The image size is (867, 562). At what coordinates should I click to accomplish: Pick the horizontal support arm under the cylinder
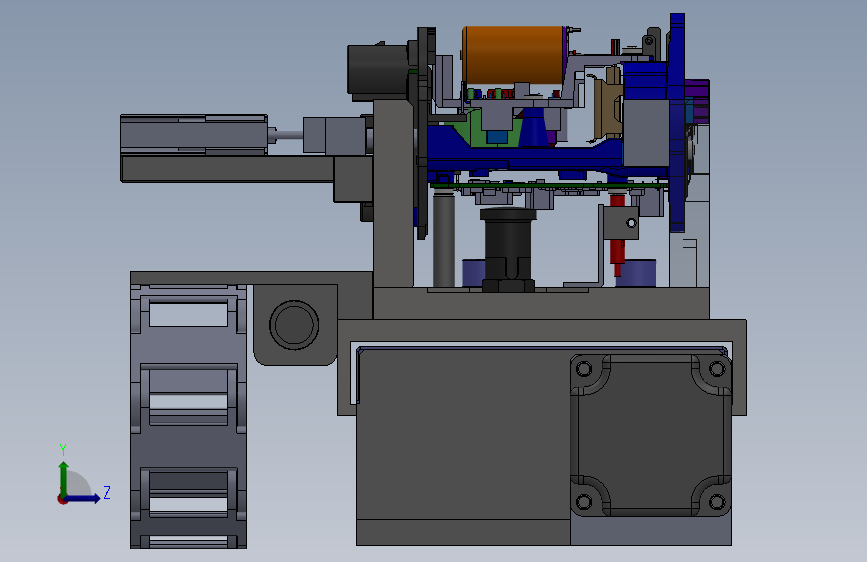[x=227, y=169]
